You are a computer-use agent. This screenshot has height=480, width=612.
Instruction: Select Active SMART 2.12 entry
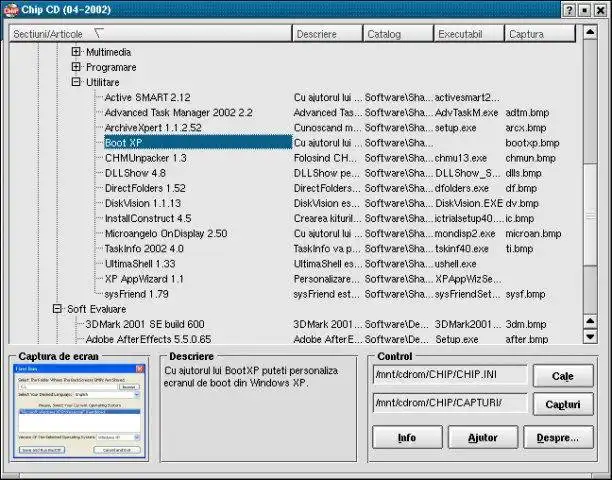pos(148,98)
